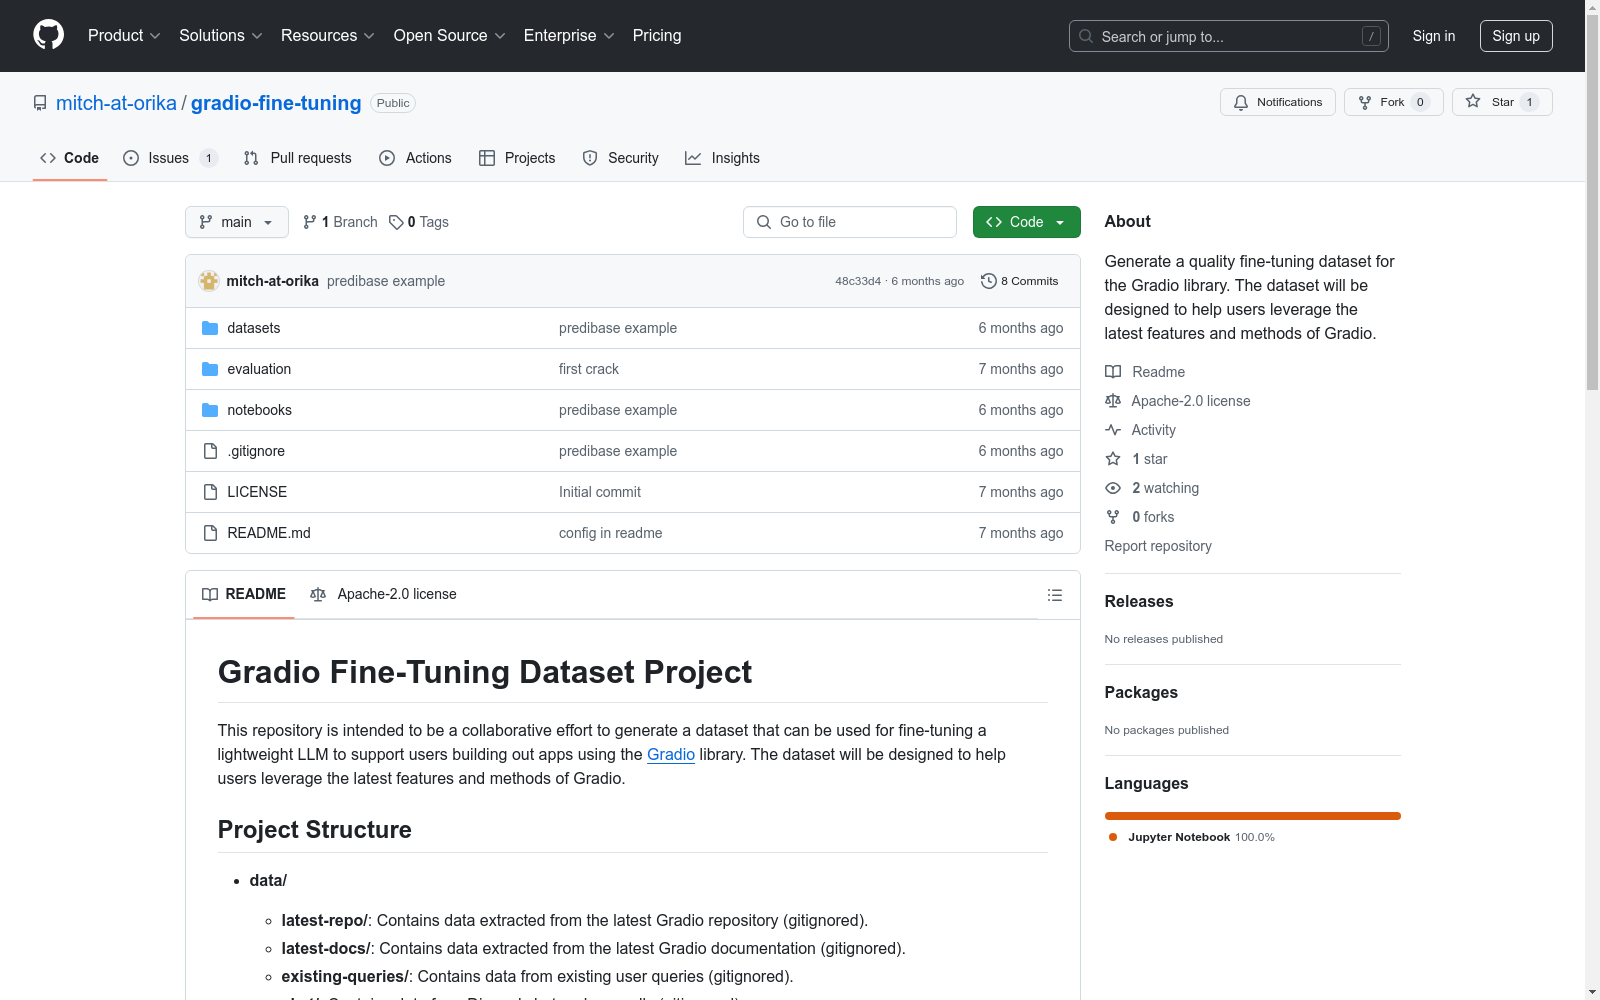The width and height of the screenshot is (1600, 1000).
Task: Click the Search or jump to field
Action: pos(1229,36)
